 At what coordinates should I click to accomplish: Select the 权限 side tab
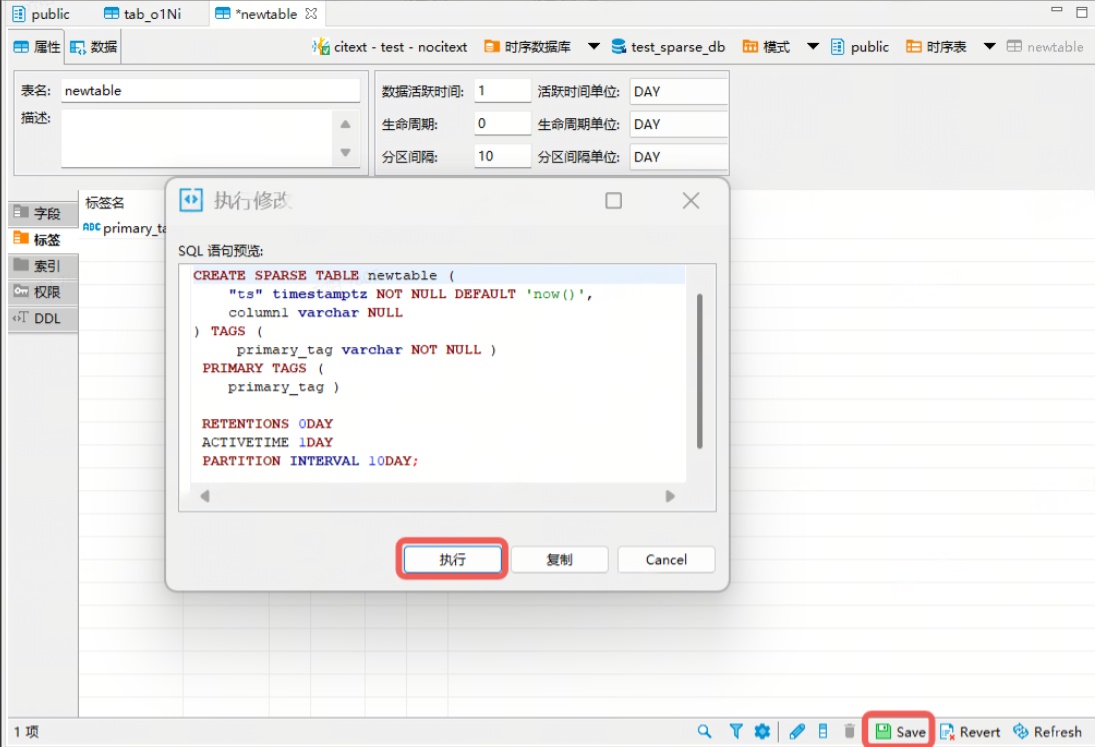click(x=43, y=292)
